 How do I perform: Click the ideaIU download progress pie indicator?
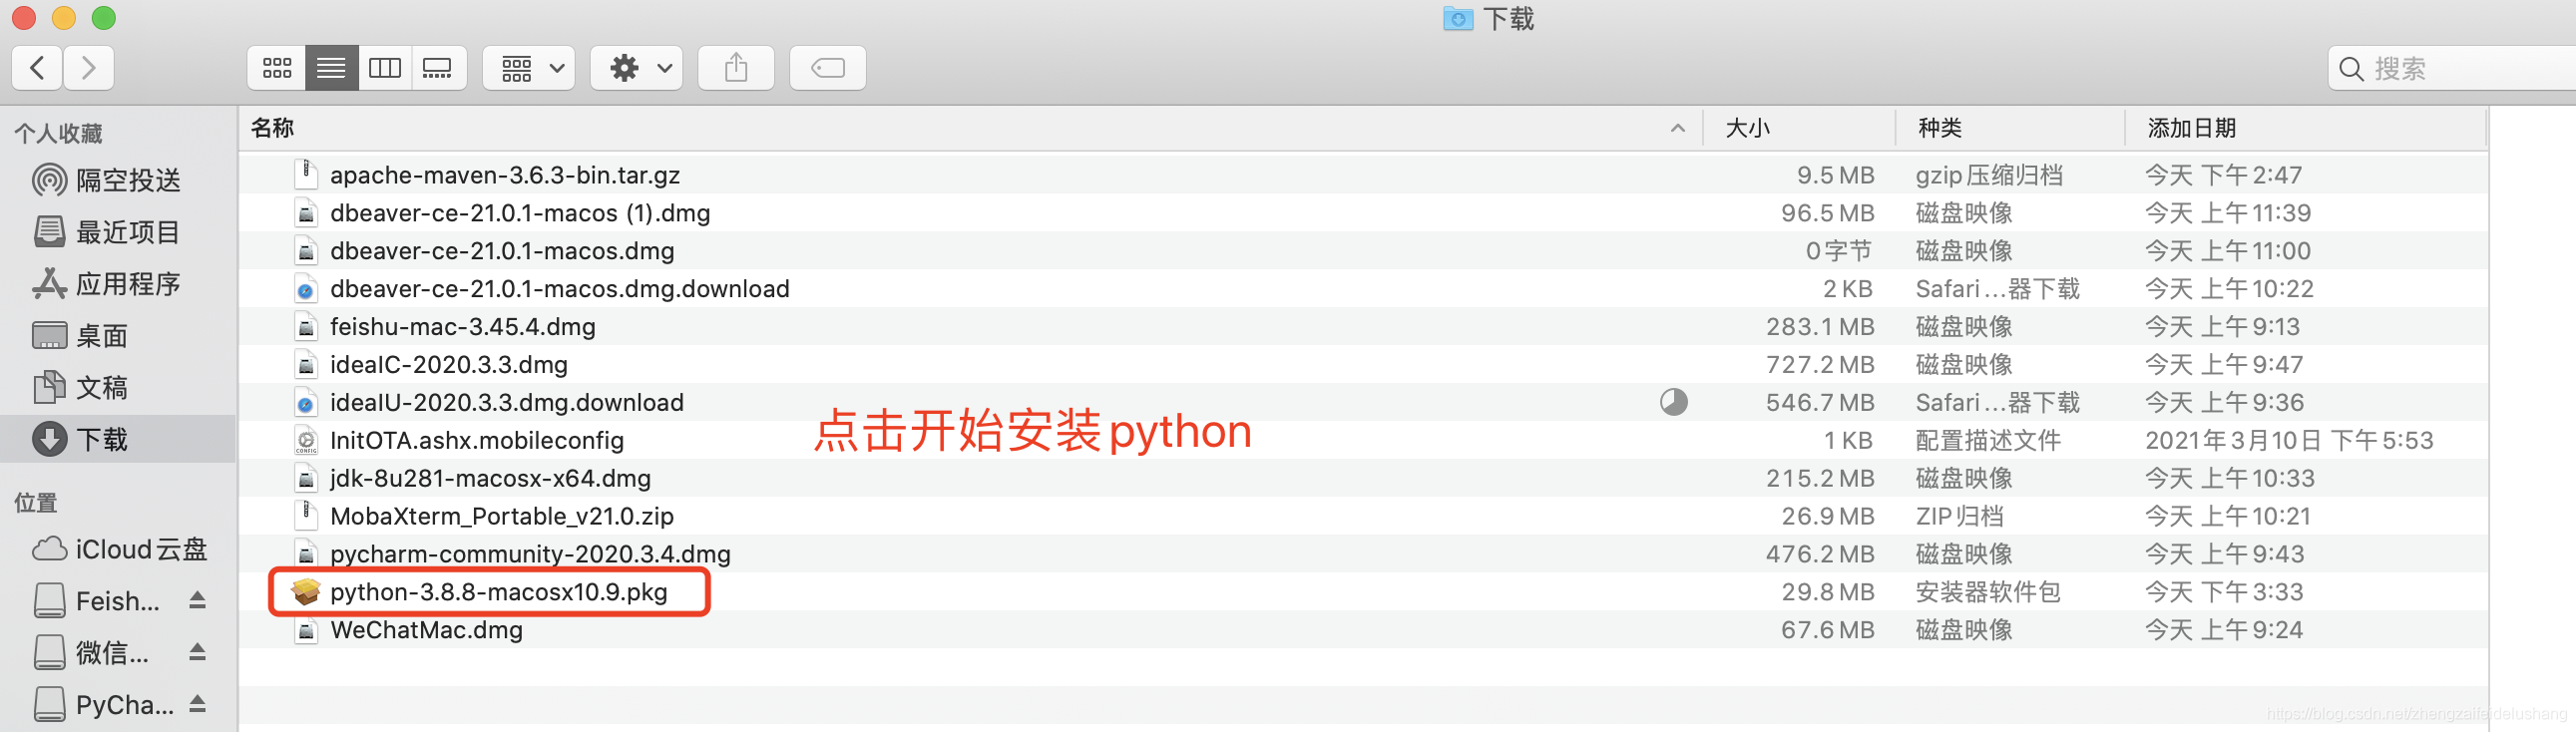click(1674, 402)
